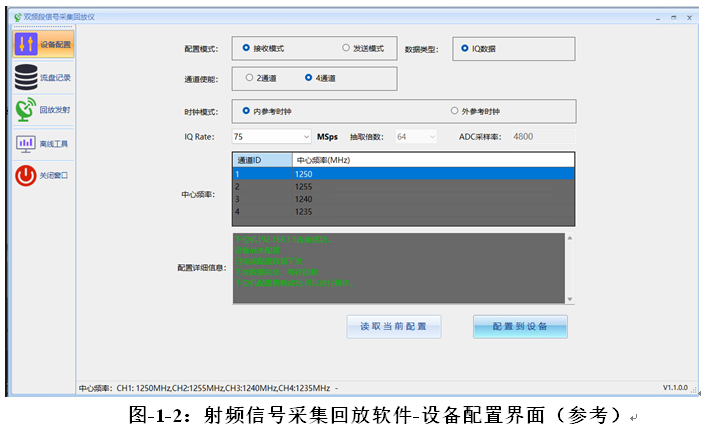Click the 读取当前配置 button
The image size is (701, 432).
coord(393,327)
